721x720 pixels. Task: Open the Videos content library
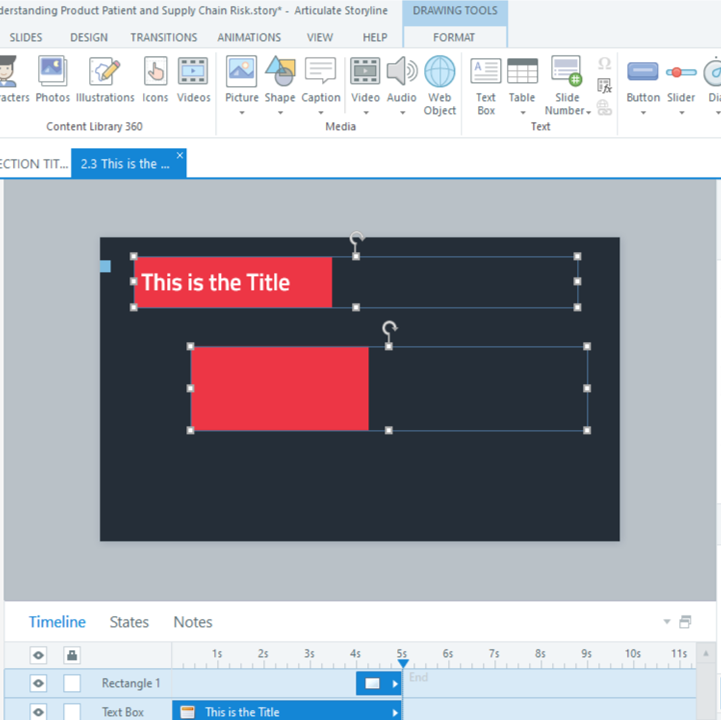point(194,79)
